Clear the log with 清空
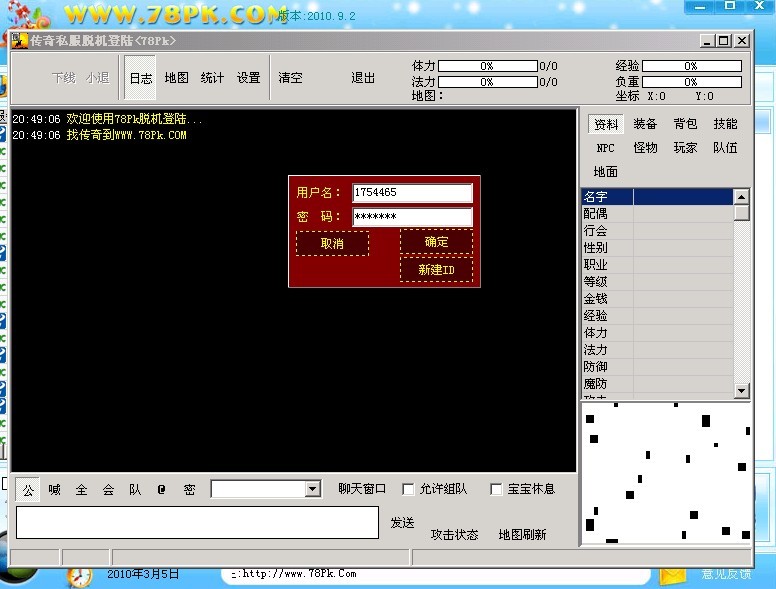776x589 pixels. click(x=290, y=78)
